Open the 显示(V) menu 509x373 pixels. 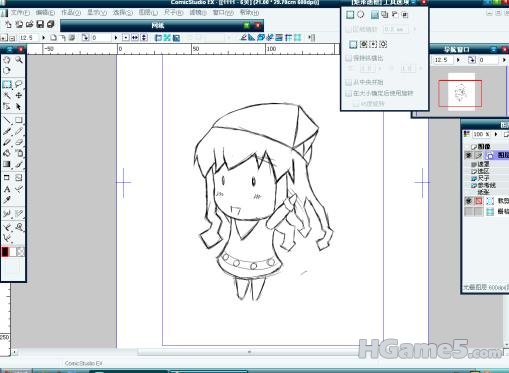coord(97,13)
